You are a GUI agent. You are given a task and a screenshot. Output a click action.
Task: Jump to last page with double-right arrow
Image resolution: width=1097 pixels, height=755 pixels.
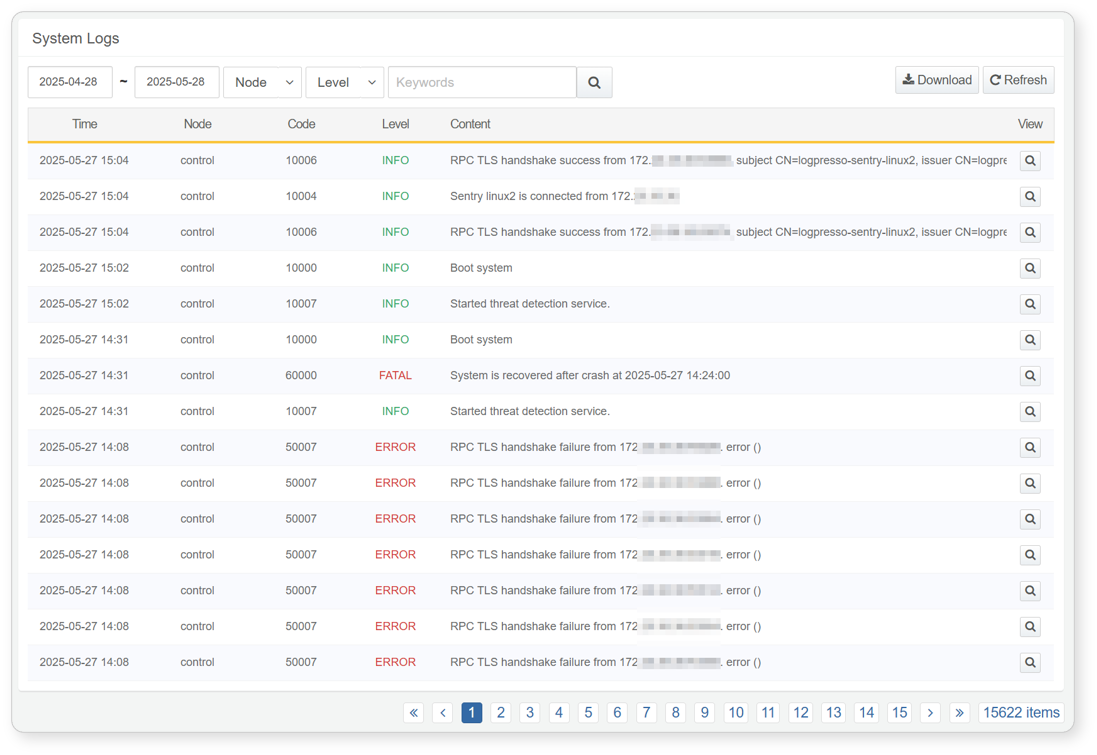959,712
